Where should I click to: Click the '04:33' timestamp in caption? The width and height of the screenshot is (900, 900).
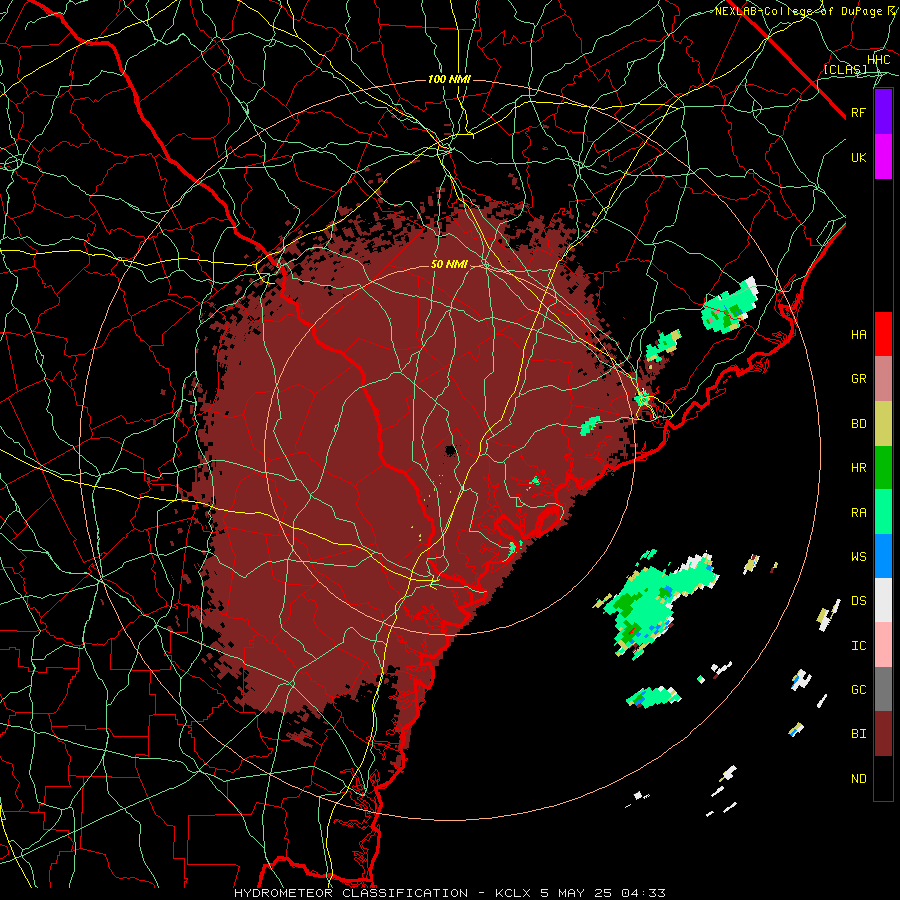643,893
